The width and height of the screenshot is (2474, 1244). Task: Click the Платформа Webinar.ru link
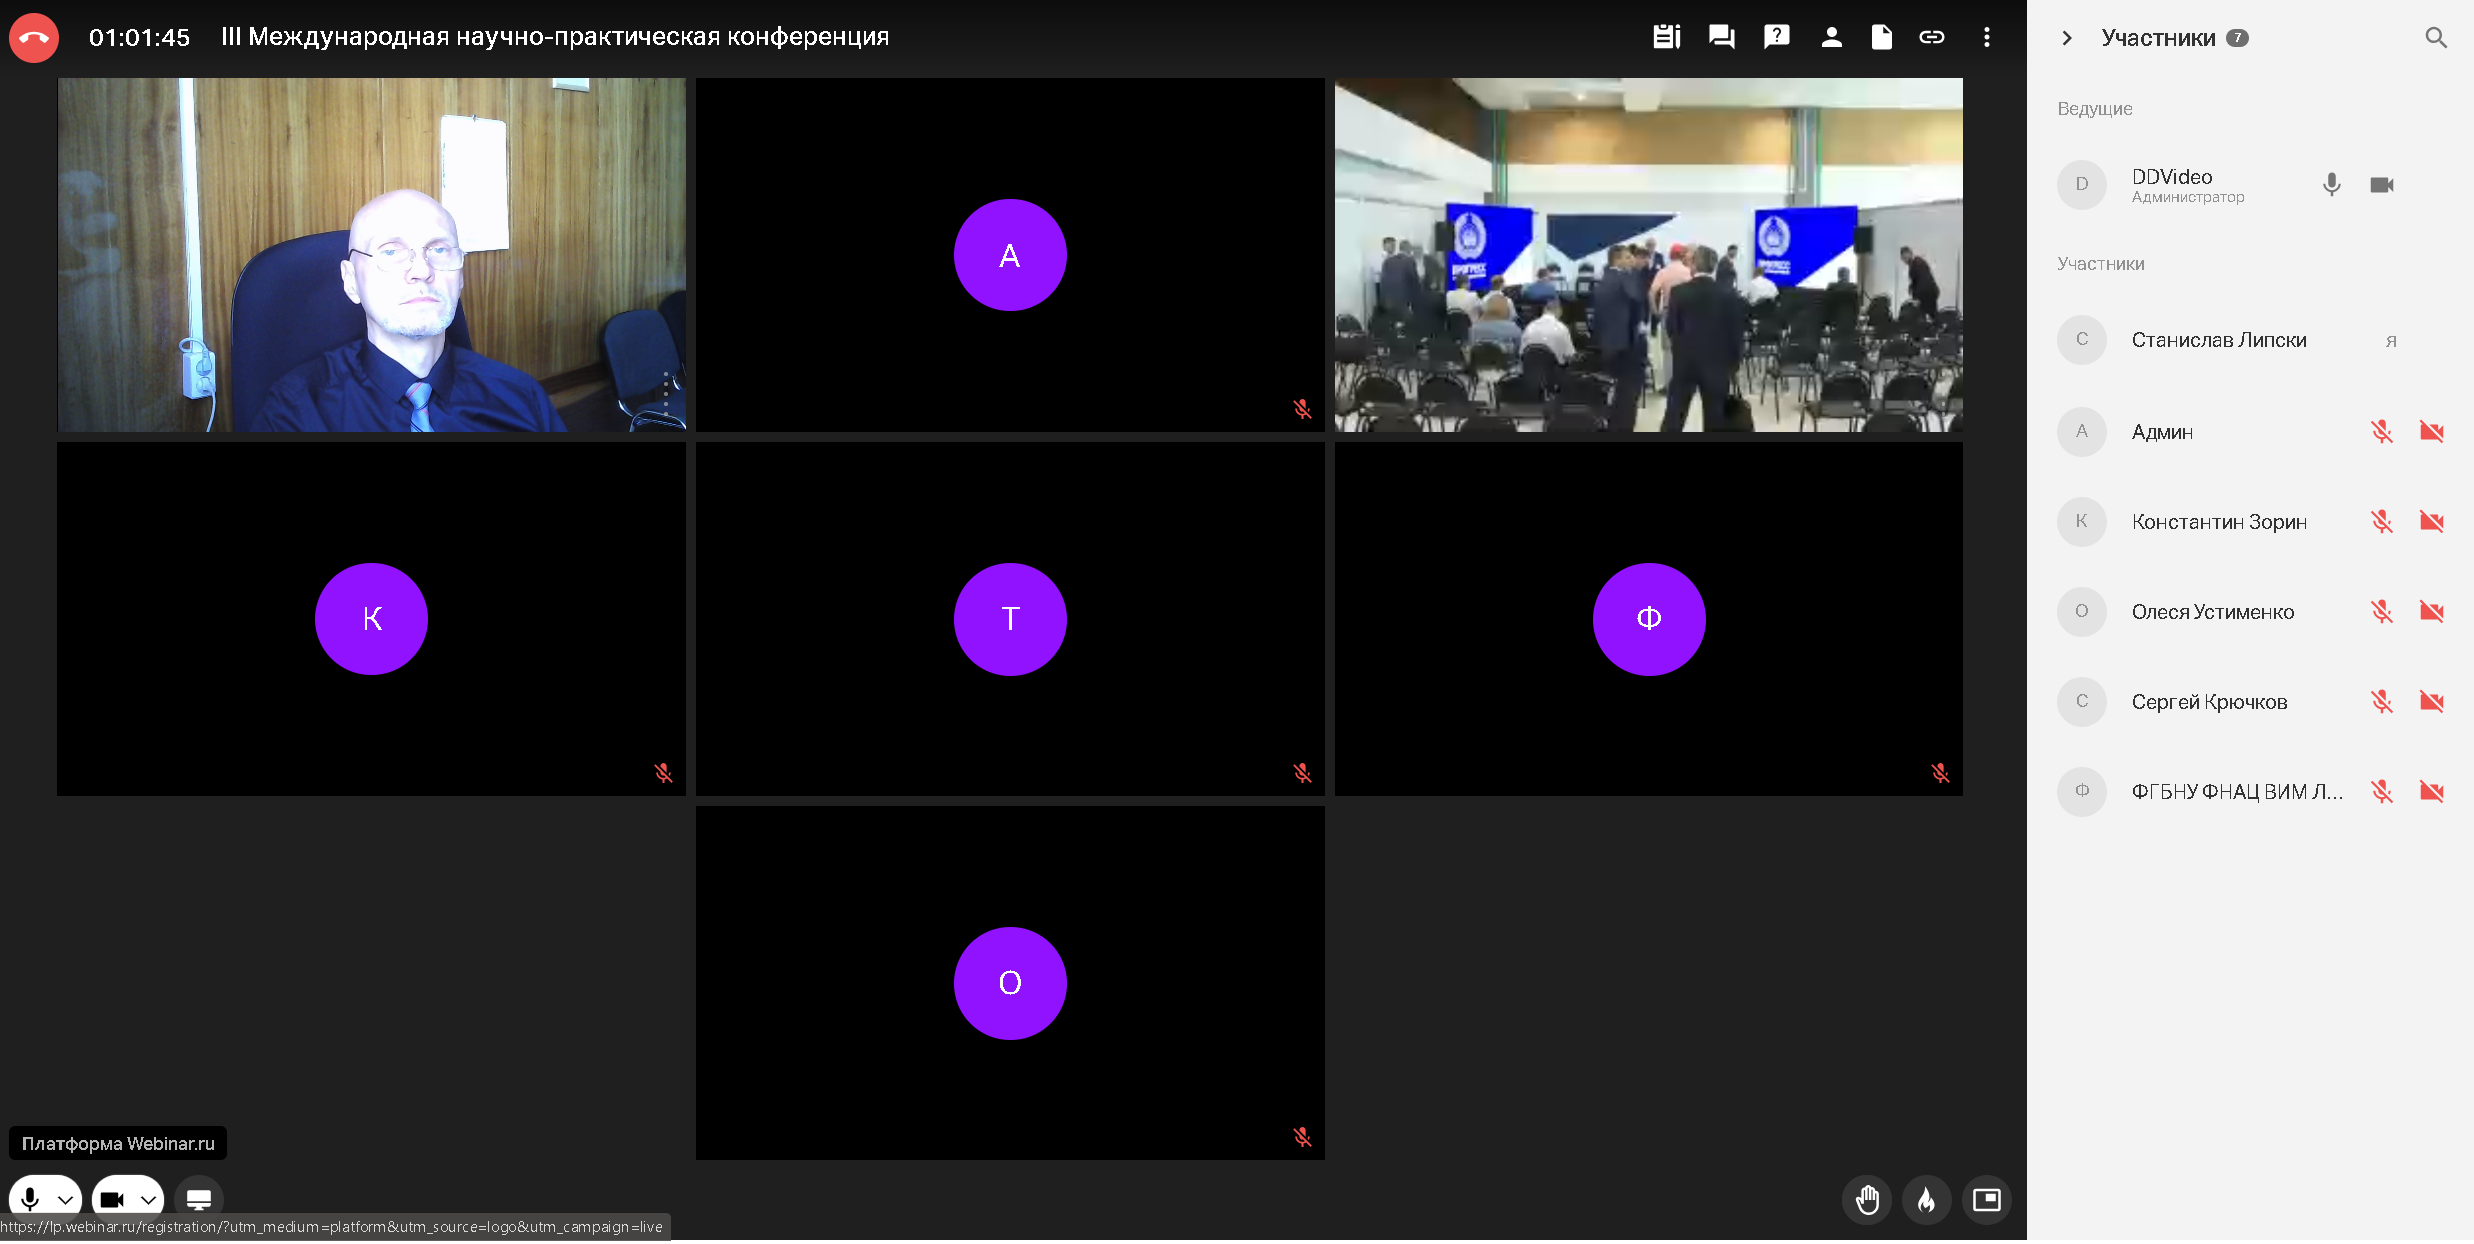coord(118,1143)
